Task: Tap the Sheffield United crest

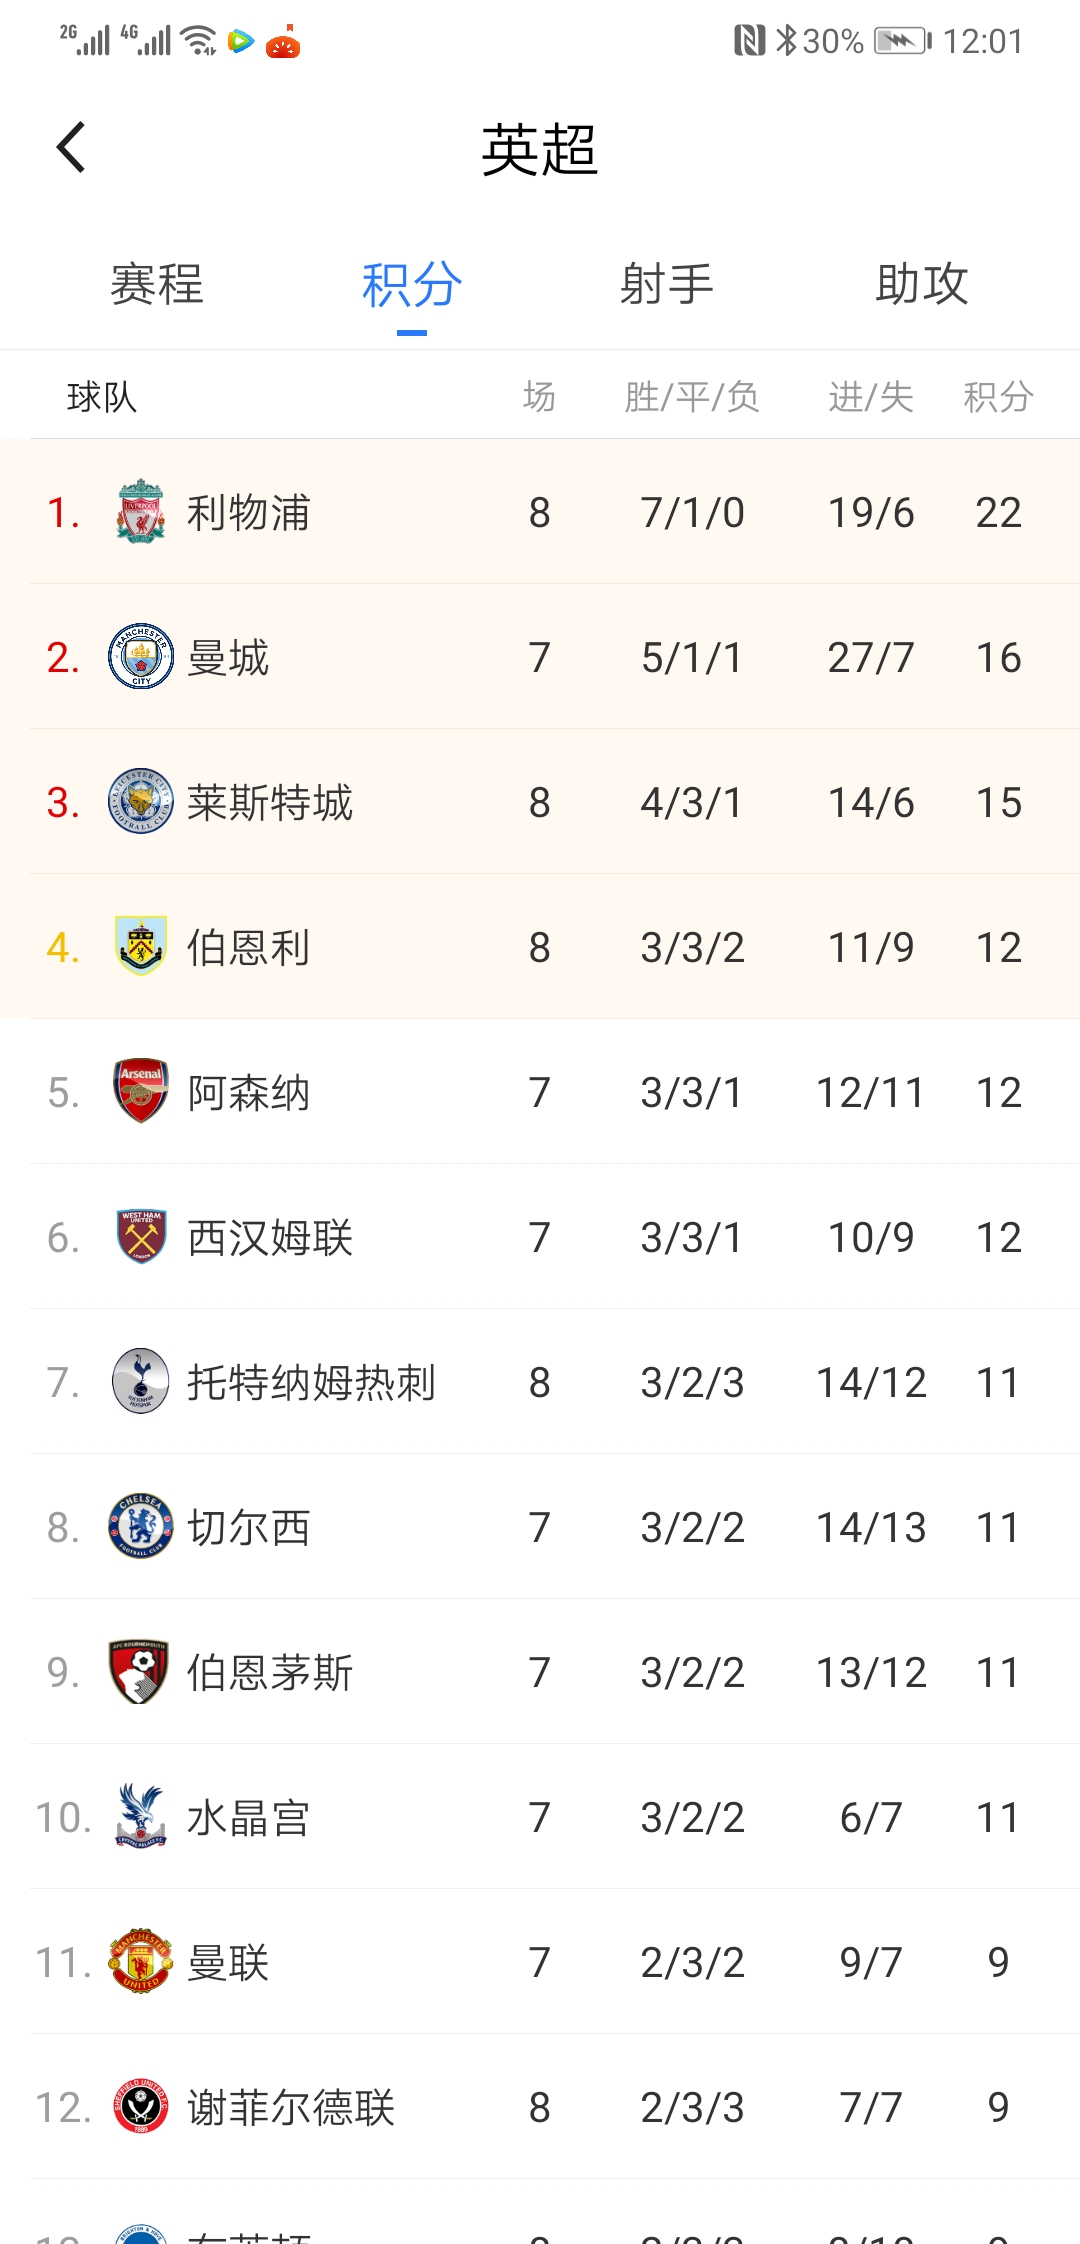Action: tap(141, 2106)
